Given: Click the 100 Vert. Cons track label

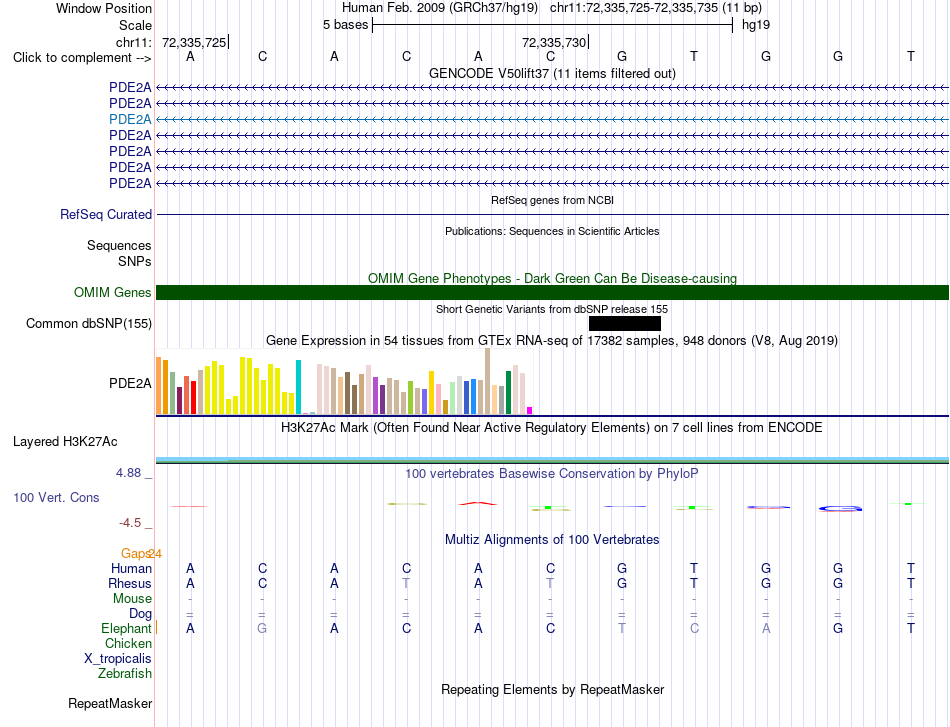Looking at the screenshot, I should pyautogui.click(x=56, y=497).
